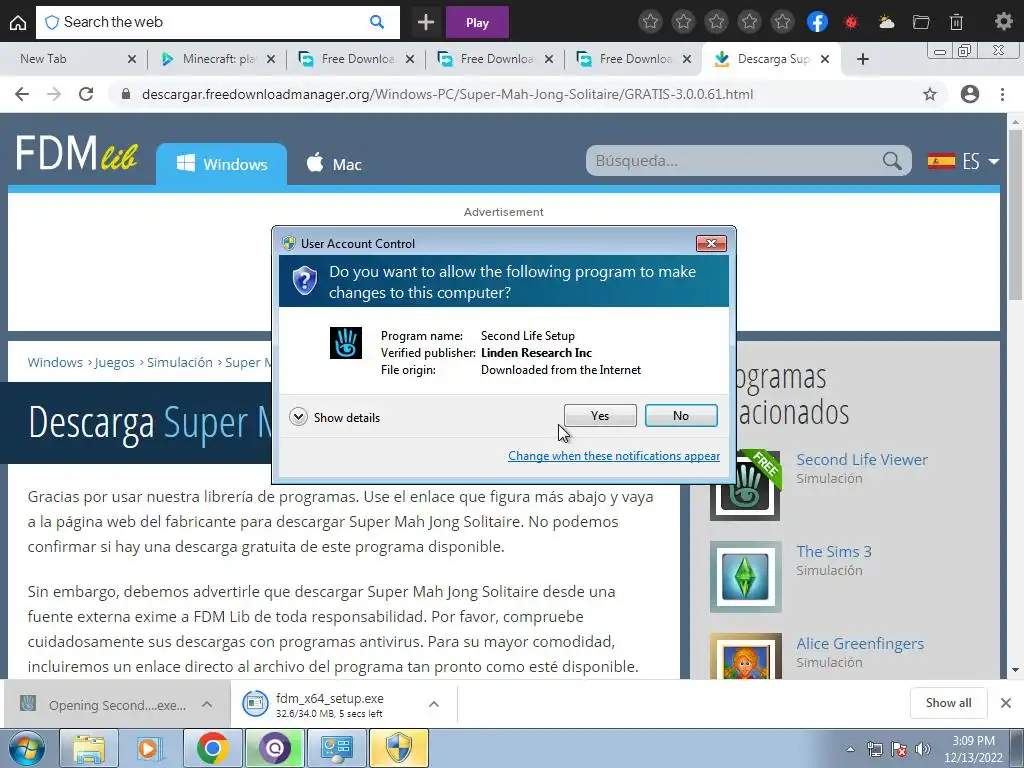Image resolution: width=1024 pixels, height=768 pixels.
Task: Open the Windows Start menu
Action: point(26,748)
